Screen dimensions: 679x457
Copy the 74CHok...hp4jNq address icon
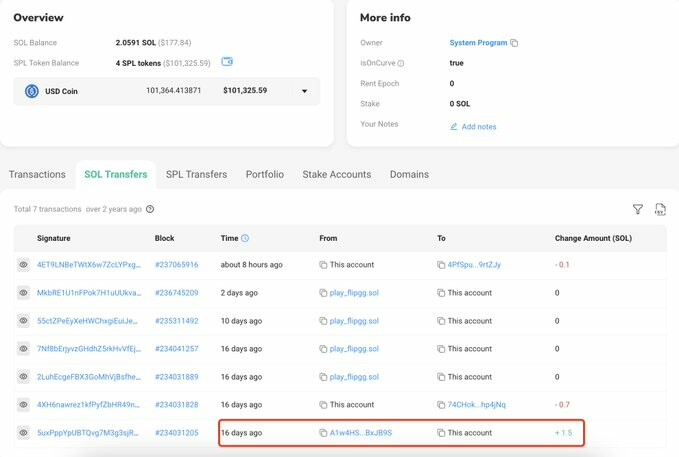pyautogui.click(x=441, y=405)
